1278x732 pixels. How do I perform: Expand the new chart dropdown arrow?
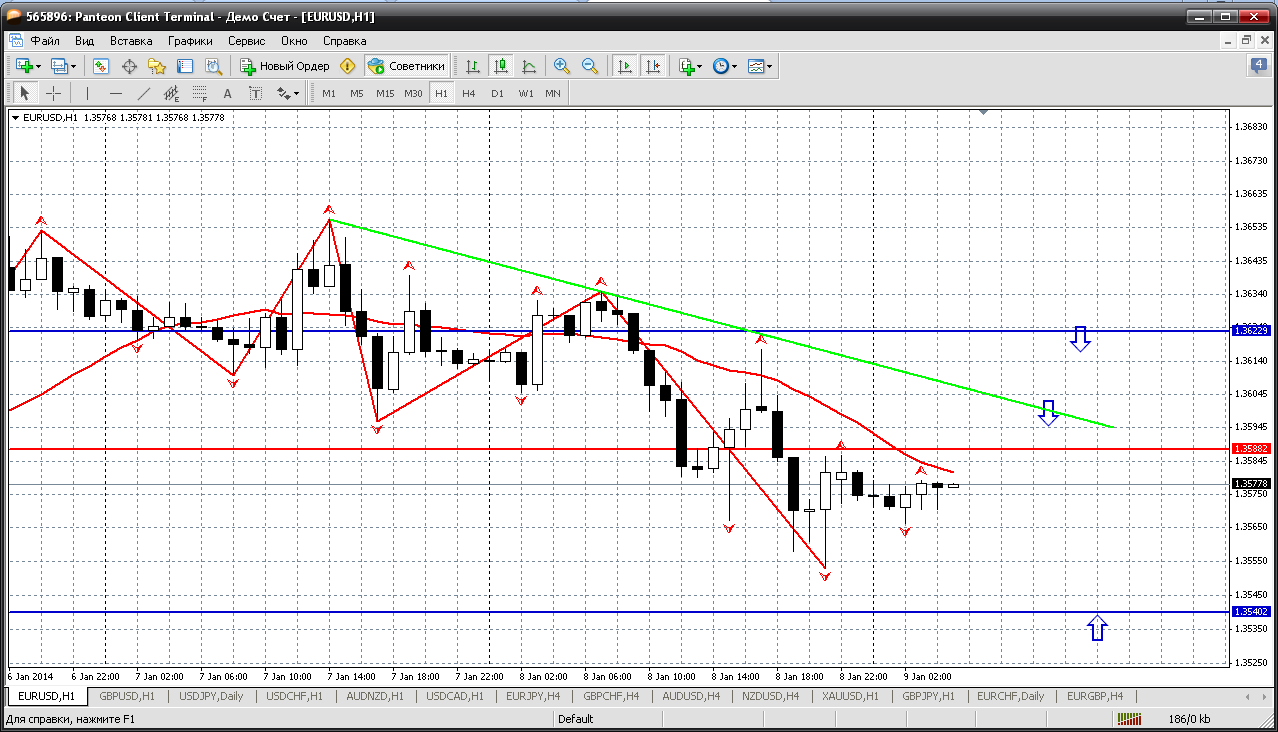tap(39, 66)
